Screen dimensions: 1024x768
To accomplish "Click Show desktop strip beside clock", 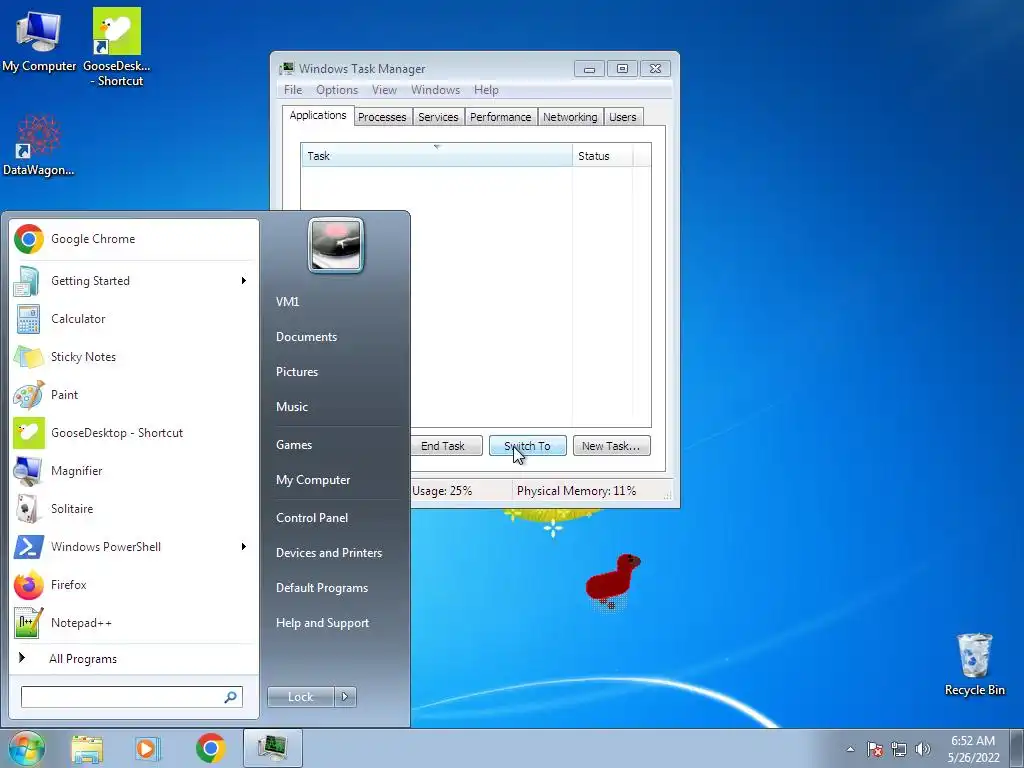I will point(1017,748).
